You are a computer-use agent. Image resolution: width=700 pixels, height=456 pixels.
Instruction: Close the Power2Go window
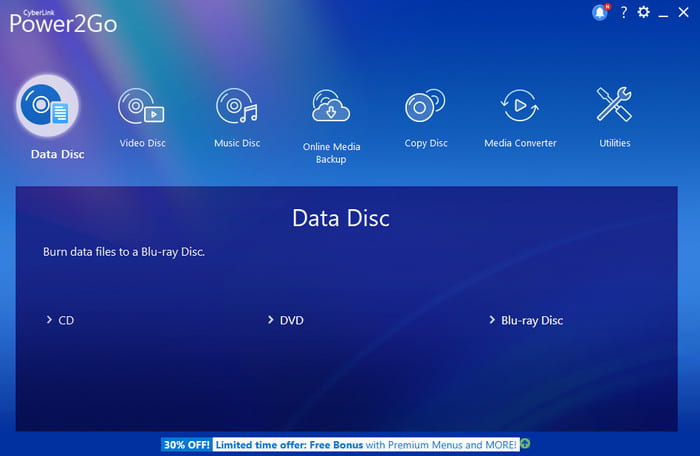pos(683,12)
